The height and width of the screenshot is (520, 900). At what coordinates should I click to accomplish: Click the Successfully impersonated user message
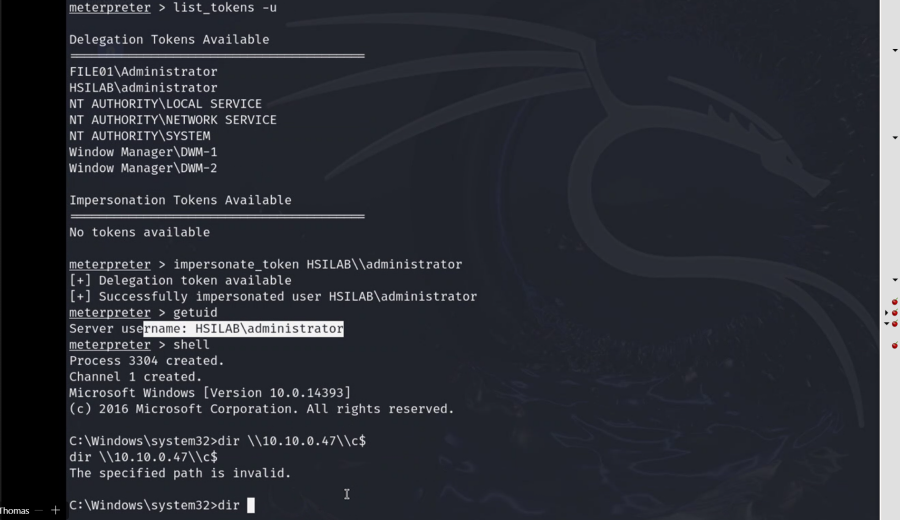point(273,297)
